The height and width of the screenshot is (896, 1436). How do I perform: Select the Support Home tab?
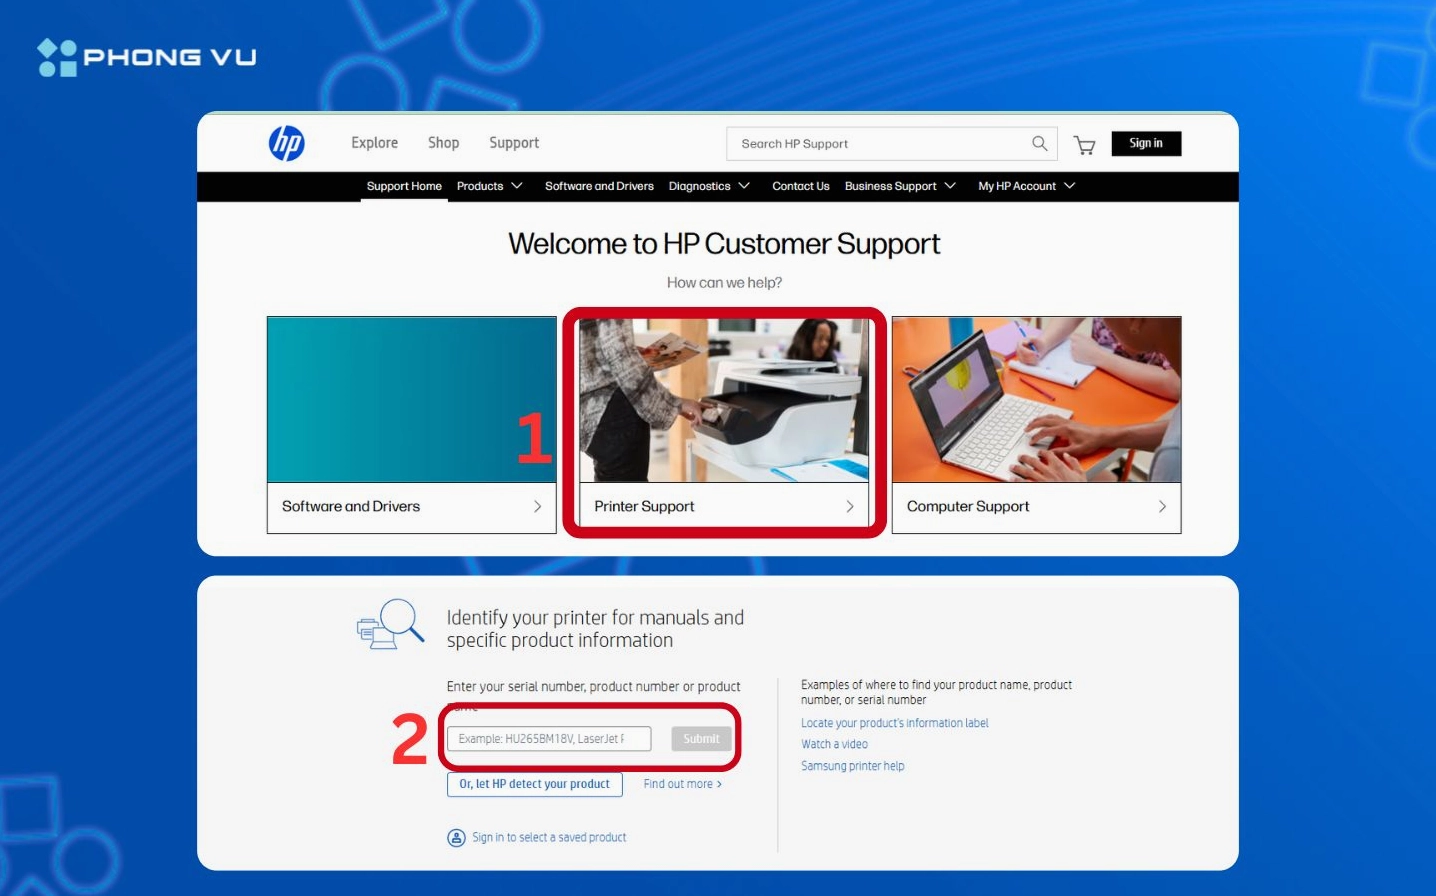coord(404,186)
